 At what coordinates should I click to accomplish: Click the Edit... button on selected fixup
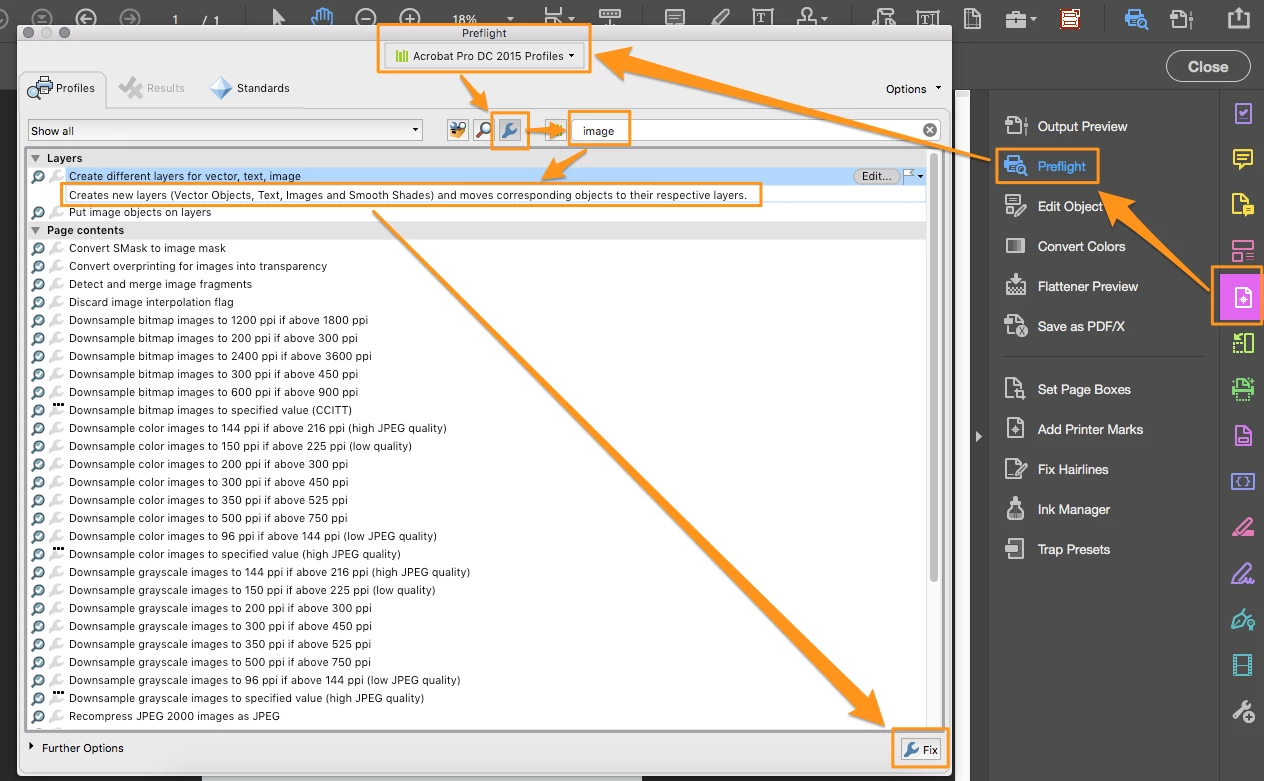(x=877, y=176)
